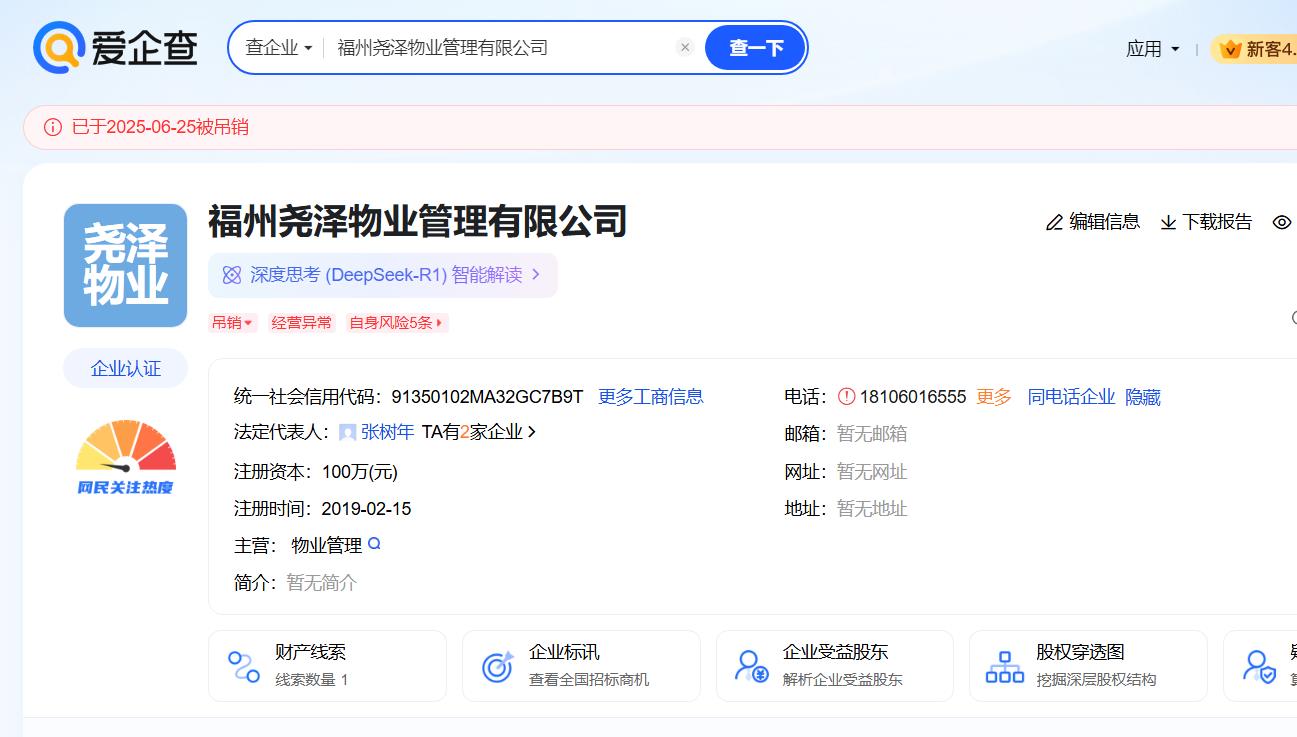Open 更多工商信息 link
Image resolution: width=1297 pixels, height=737 pixels.
(x=650, y=397)
